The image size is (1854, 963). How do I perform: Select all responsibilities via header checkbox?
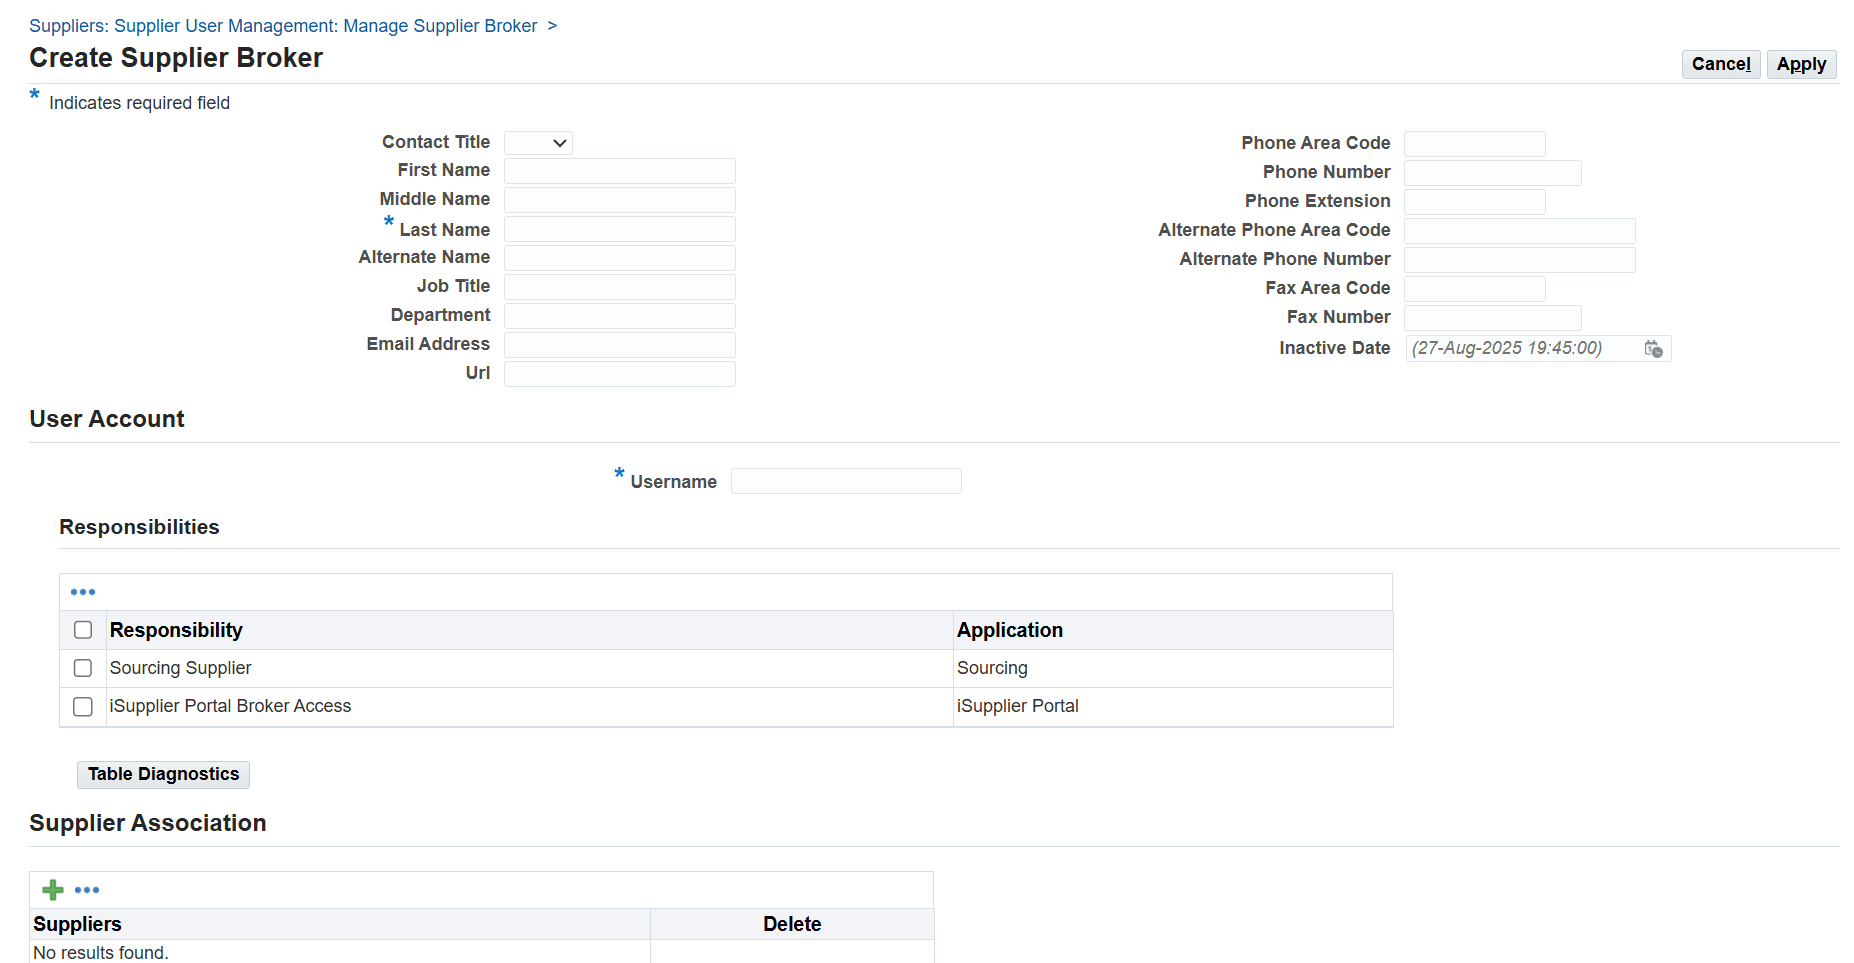[82, 630]
